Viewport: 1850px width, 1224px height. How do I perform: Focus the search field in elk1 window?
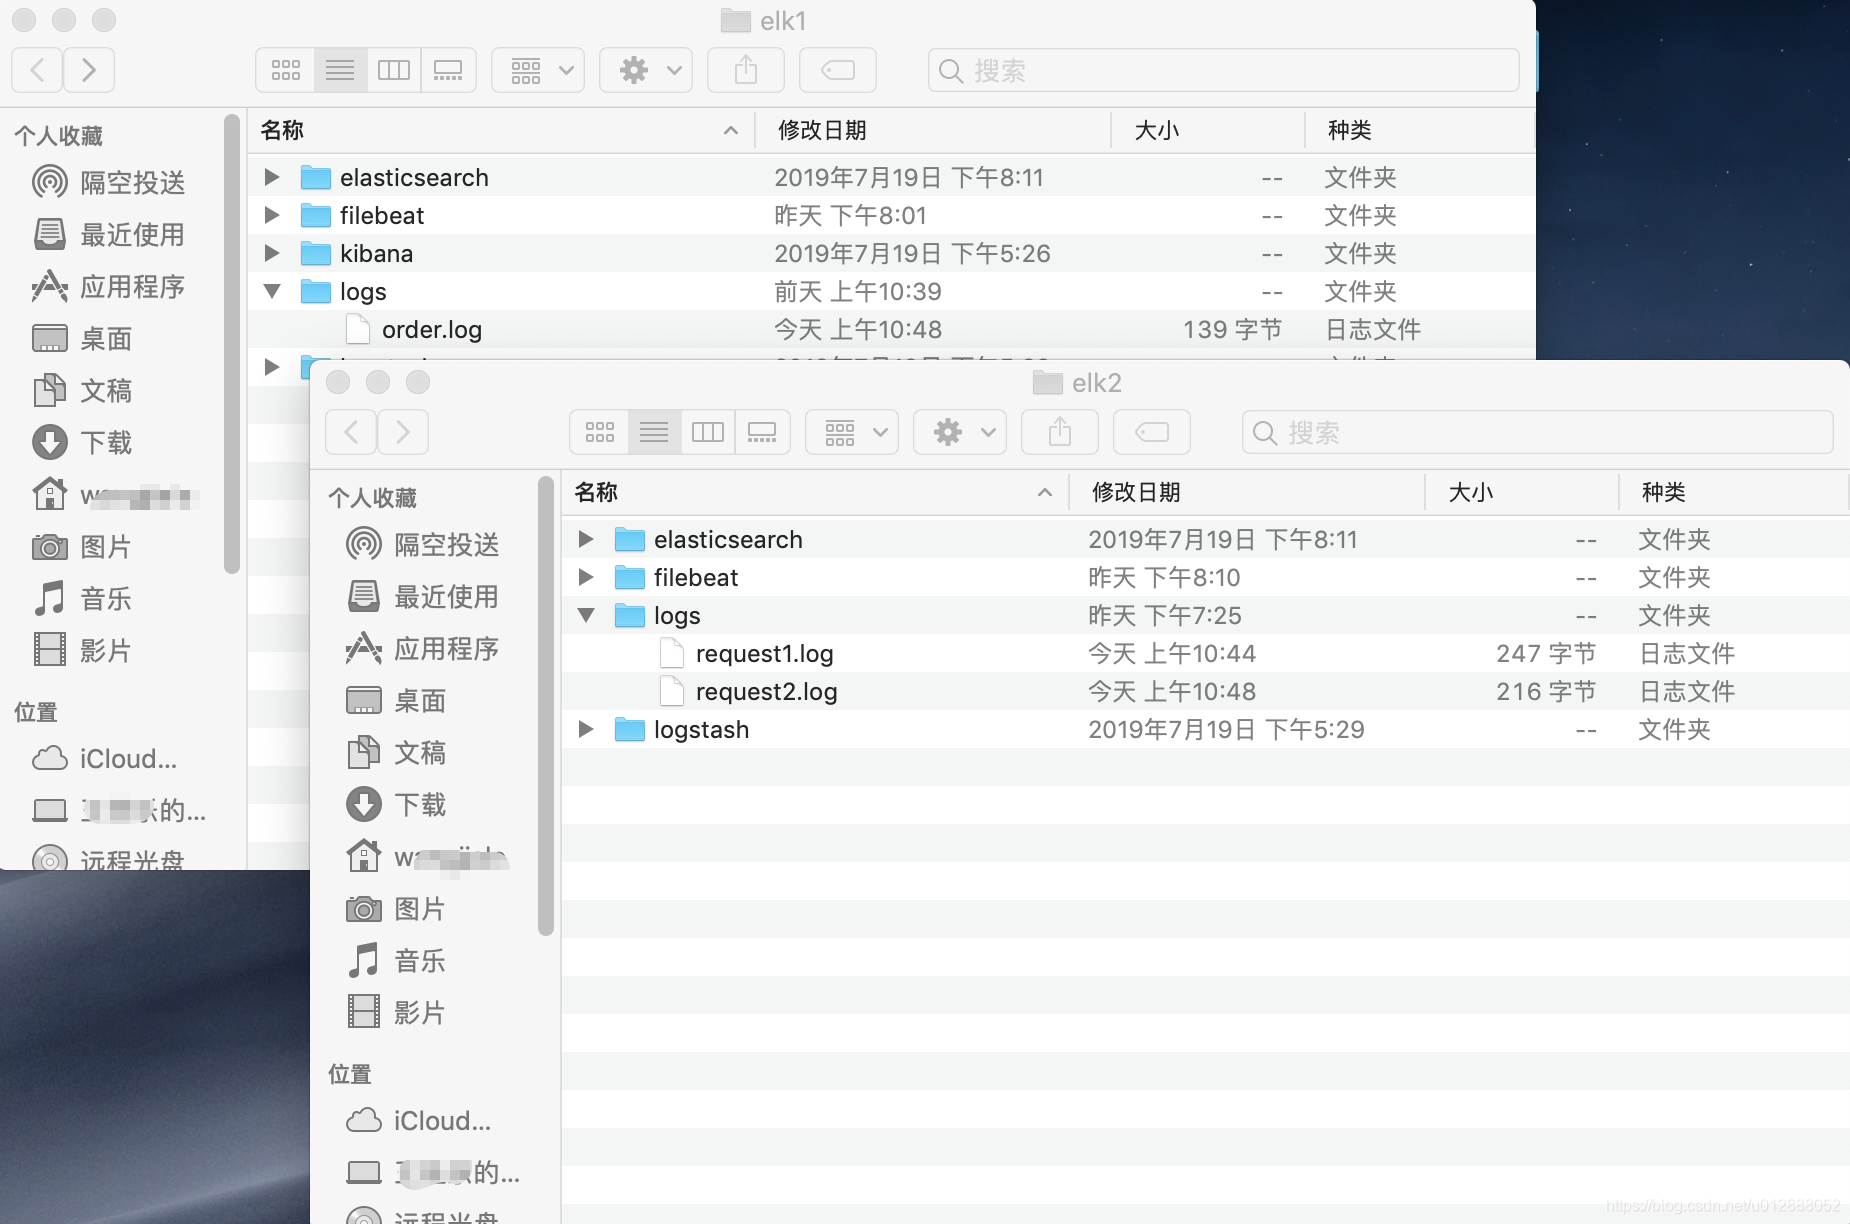(x=1224, y=70)
